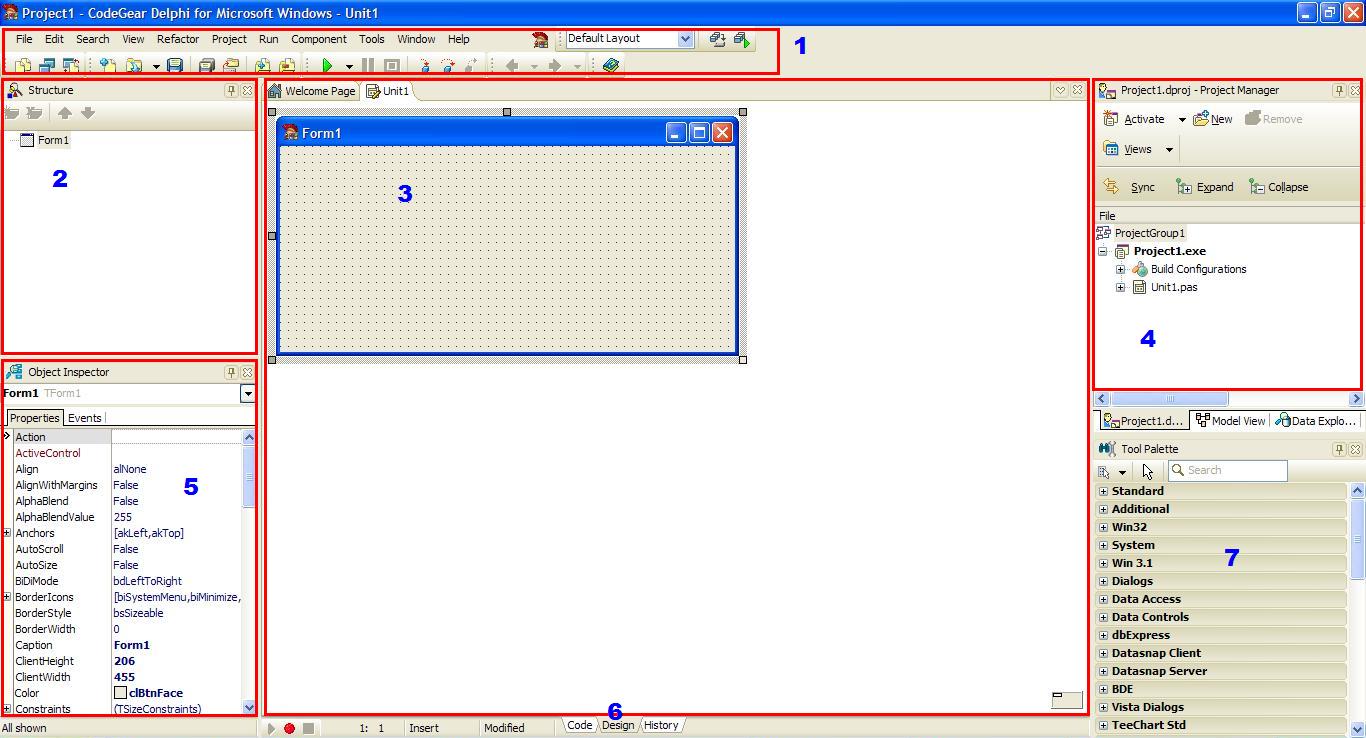The image size is (1366, 738).
Task: Expand the Anchors property
Action: [x=7, y=533]
